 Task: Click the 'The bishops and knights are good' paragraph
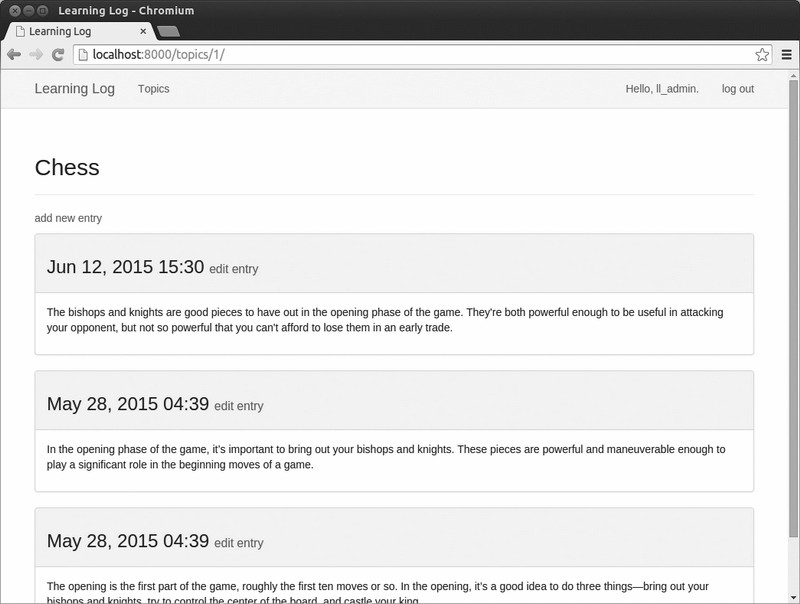click(385, 320)
